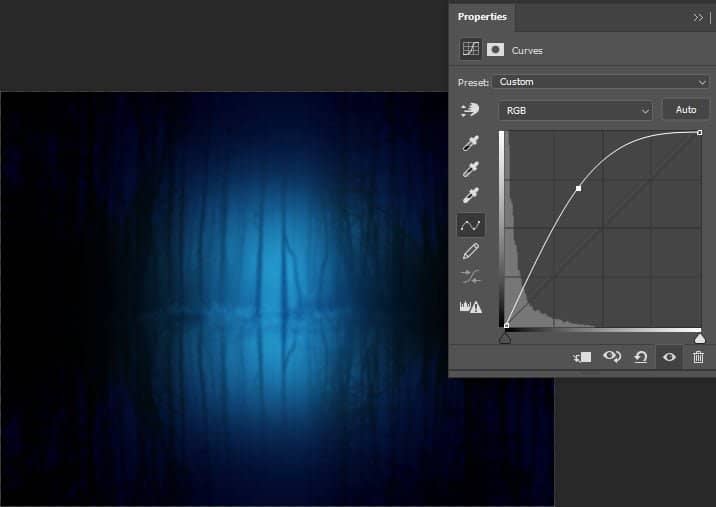716x507 pixels.
Task: Pick the gray point eyedropper
Action: [470, 171]
